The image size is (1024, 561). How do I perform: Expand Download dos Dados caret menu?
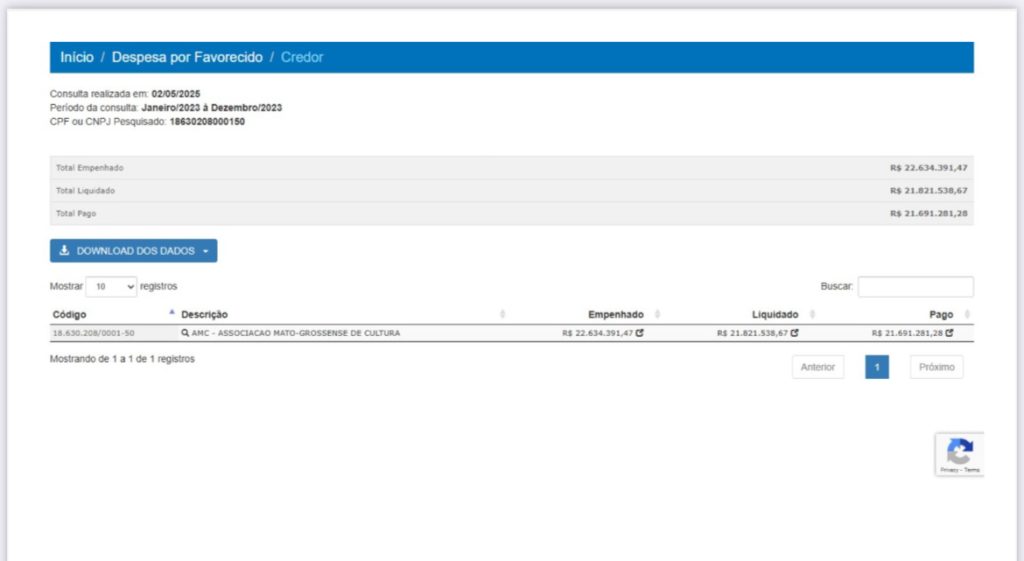[x=206, y=251]
